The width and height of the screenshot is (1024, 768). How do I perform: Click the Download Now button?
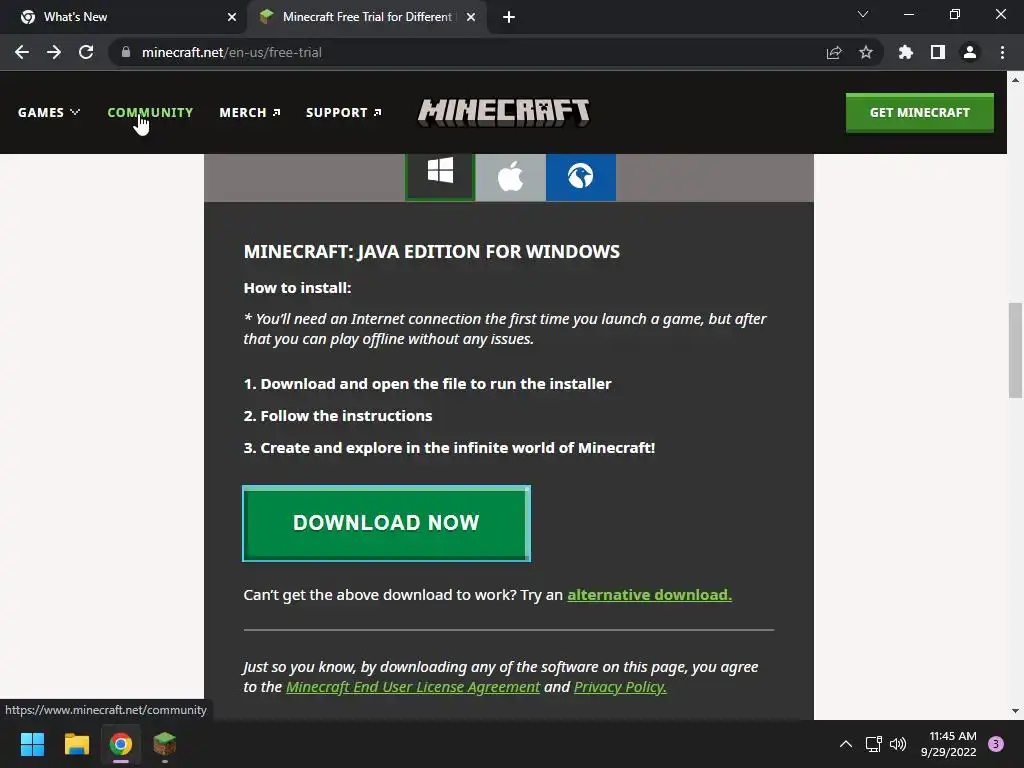pos(386,523)
